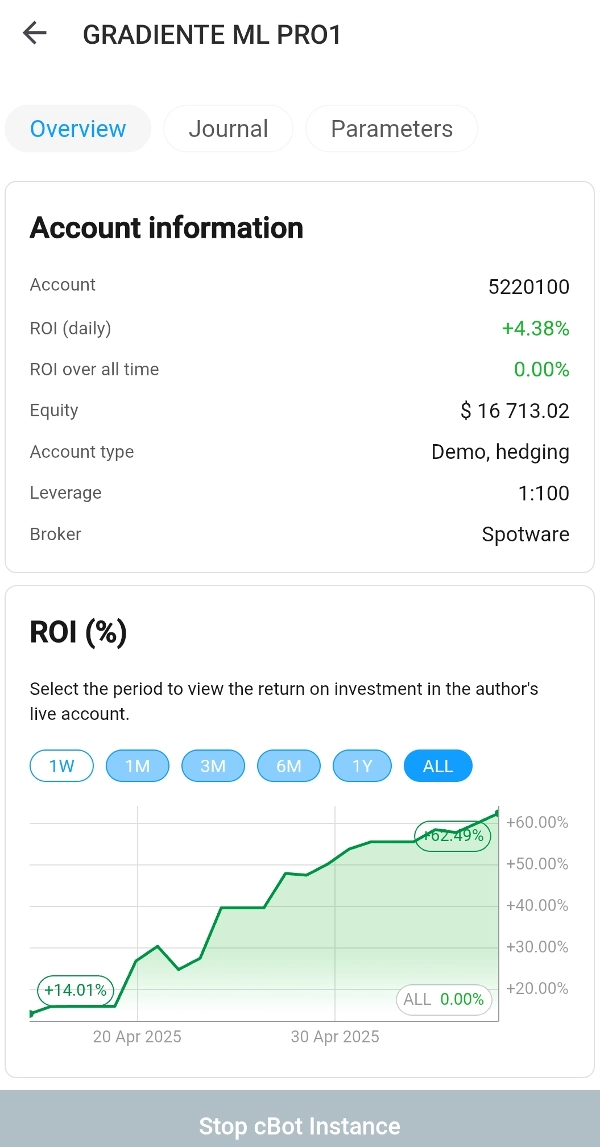This screenshot has width=600, height=1147.
Task: Open the Journal tab
Action: click(x=228, y=129)
